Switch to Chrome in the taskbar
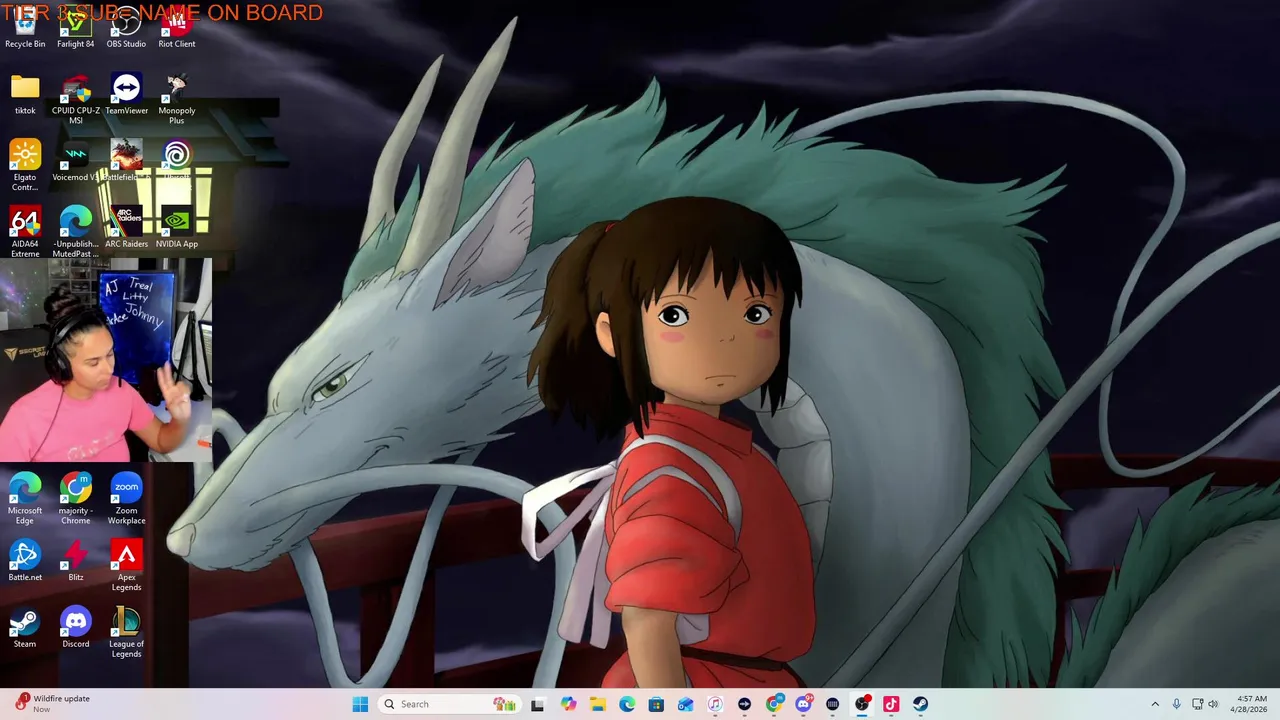 (774, 704)
